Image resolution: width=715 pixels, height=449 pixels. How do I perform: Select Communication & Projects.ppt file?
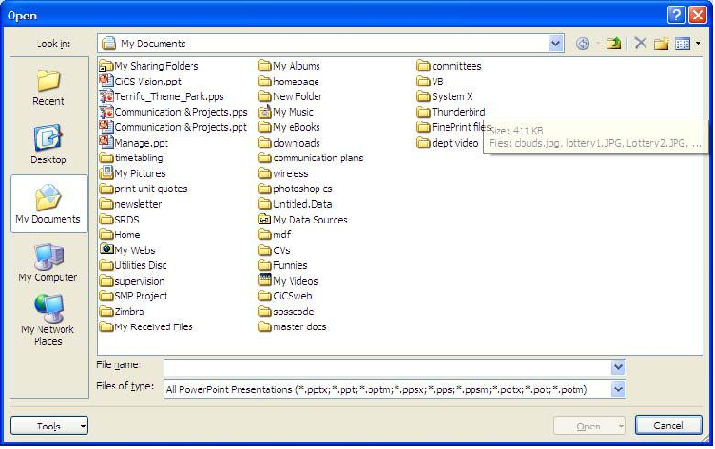point(173,127)
